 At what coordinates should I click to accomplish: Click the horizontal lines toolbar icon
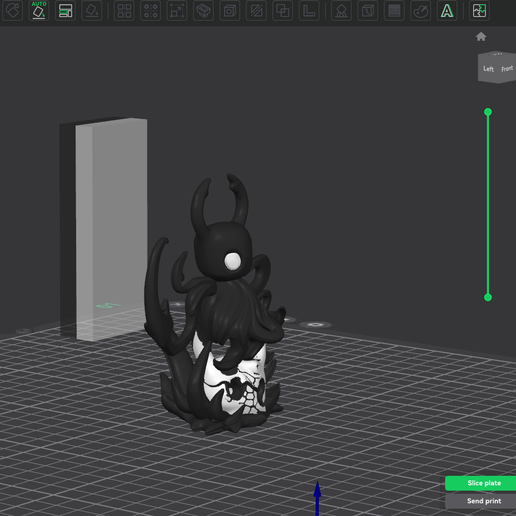[394, 11]
